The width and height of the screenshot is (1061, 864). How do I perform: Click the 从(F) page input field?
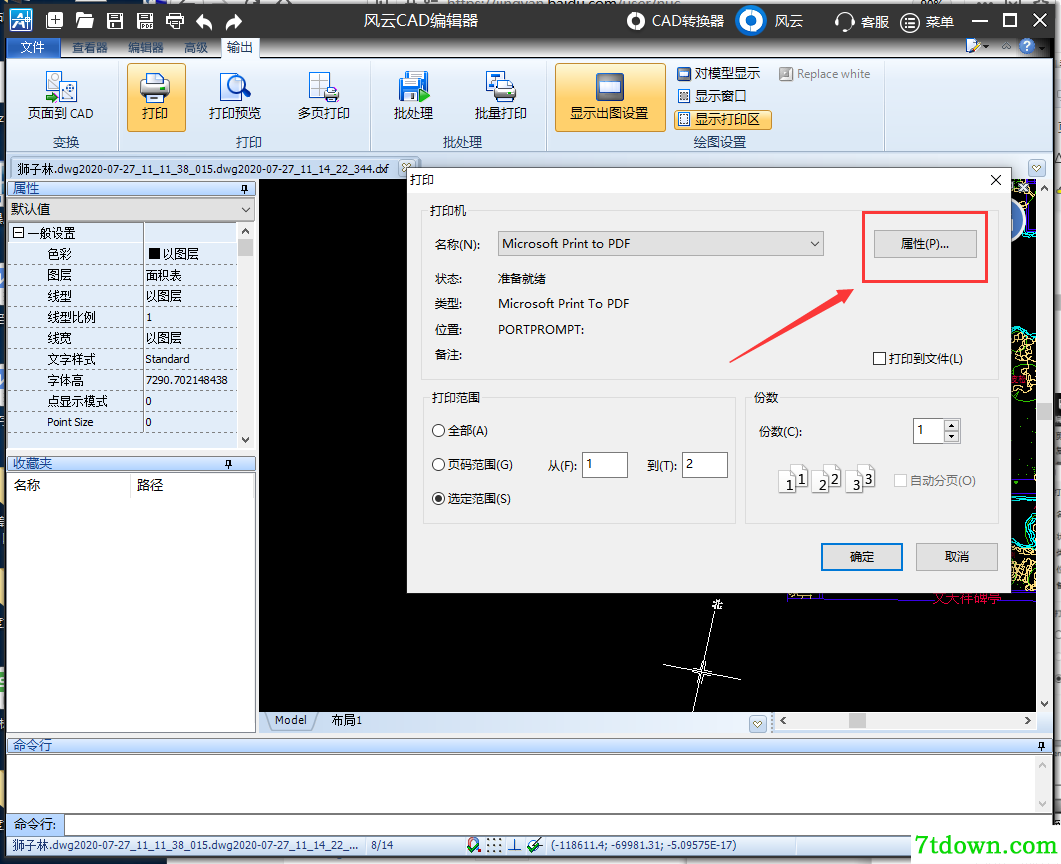pos(605,465)
